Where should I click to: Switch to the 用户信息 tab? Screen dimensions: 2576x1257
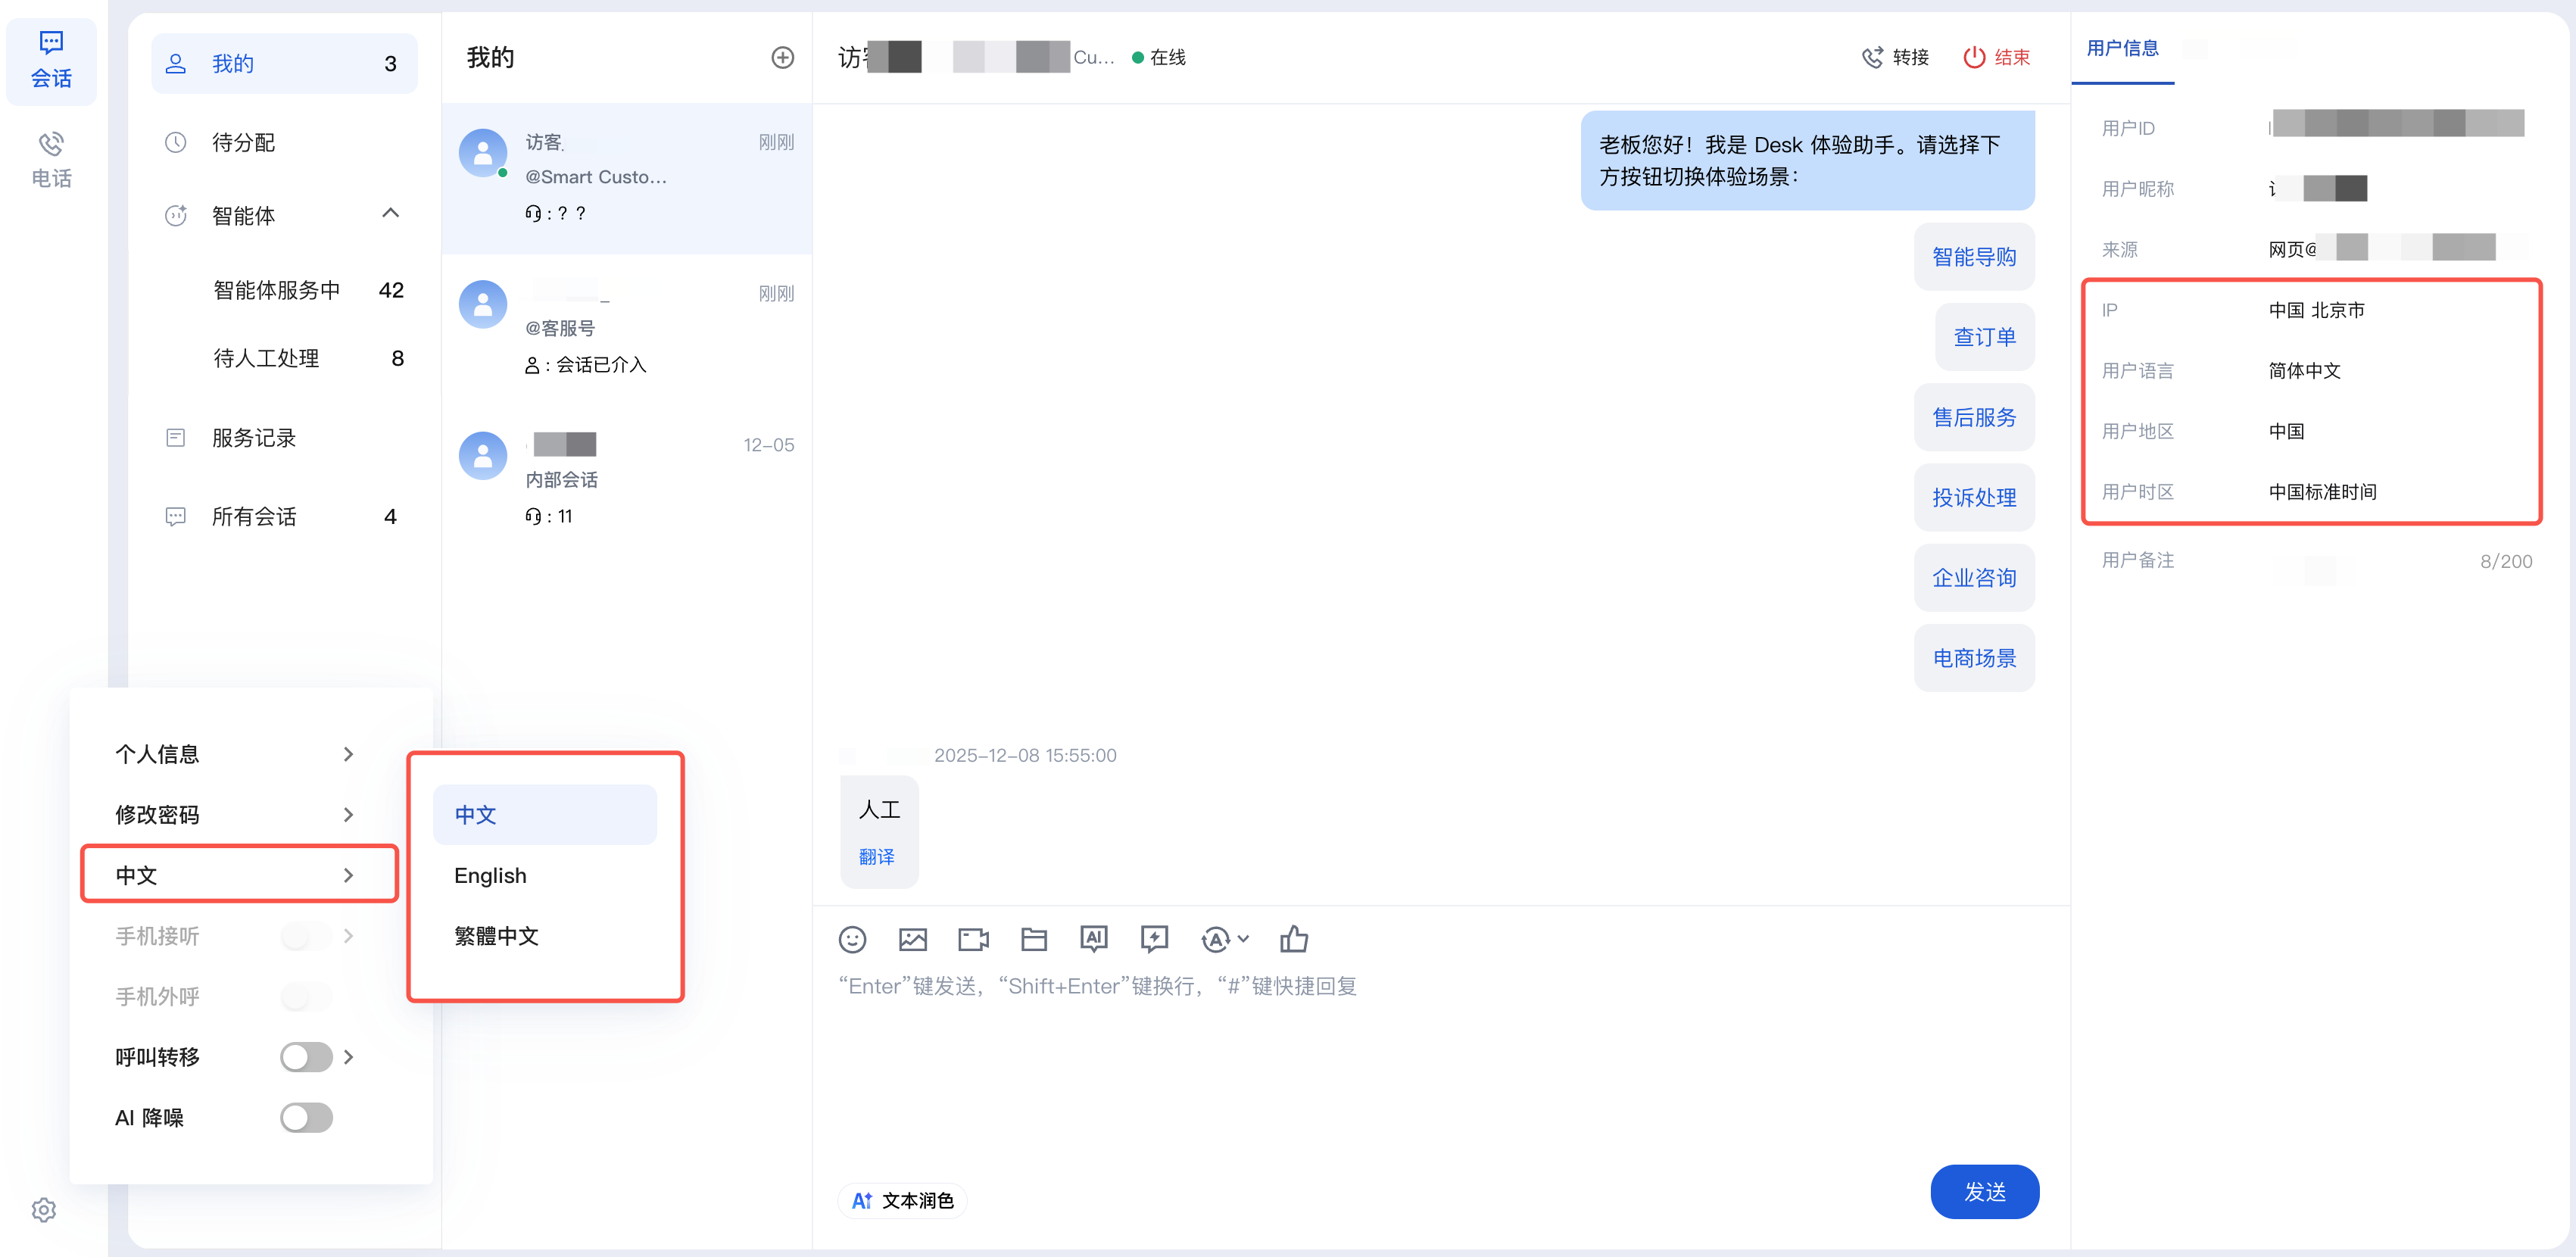tap(2122, 48)
